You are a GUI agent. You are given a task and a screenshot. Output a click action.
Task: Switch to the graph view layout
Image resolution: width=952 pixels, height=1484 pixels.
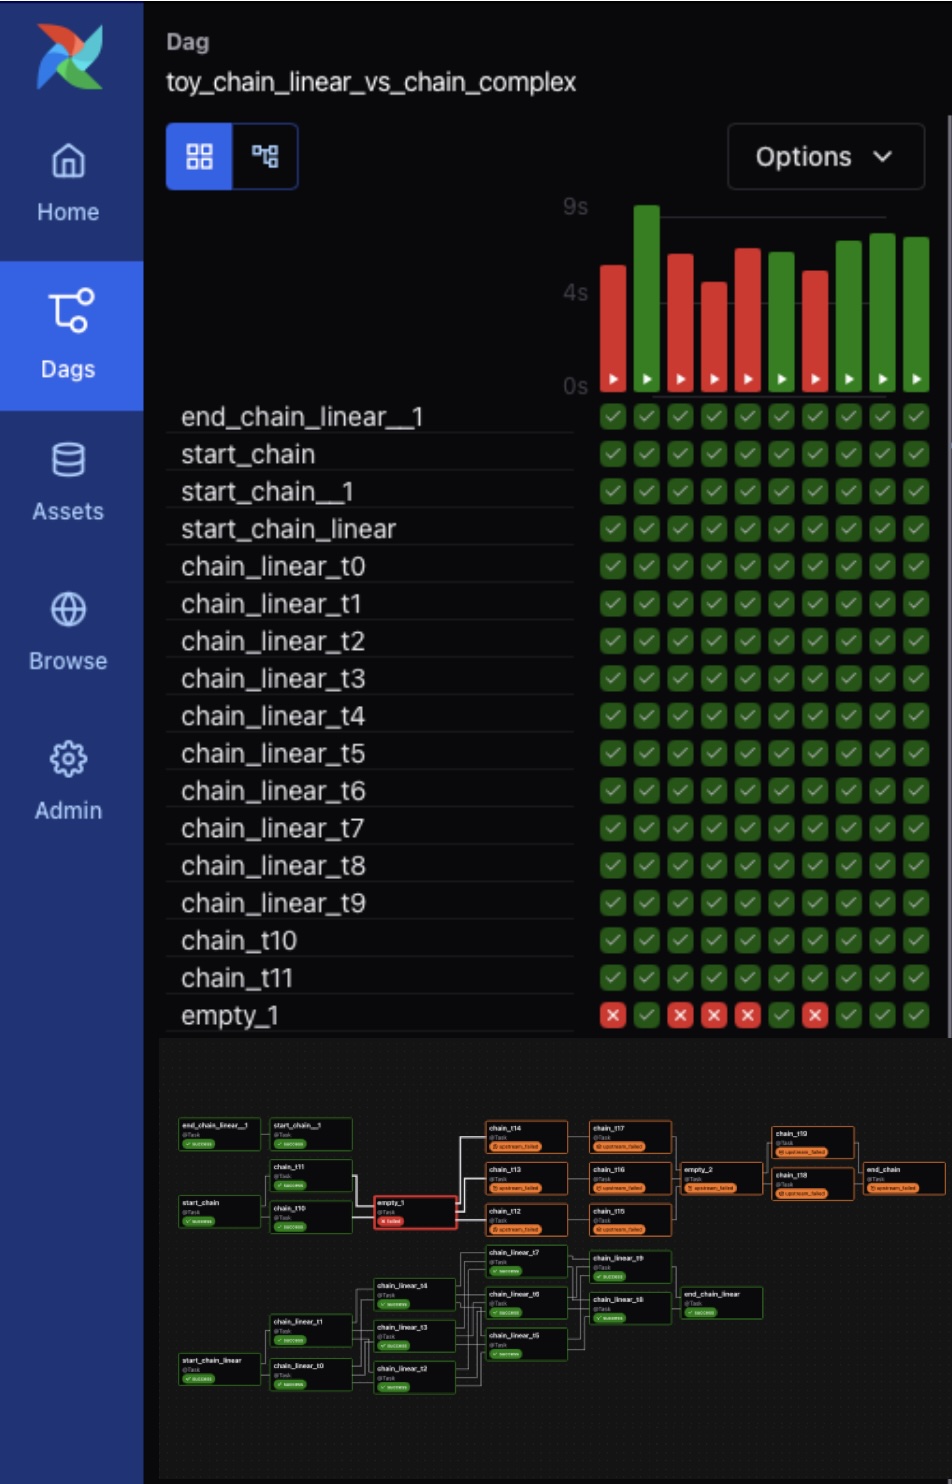[265, 156]
